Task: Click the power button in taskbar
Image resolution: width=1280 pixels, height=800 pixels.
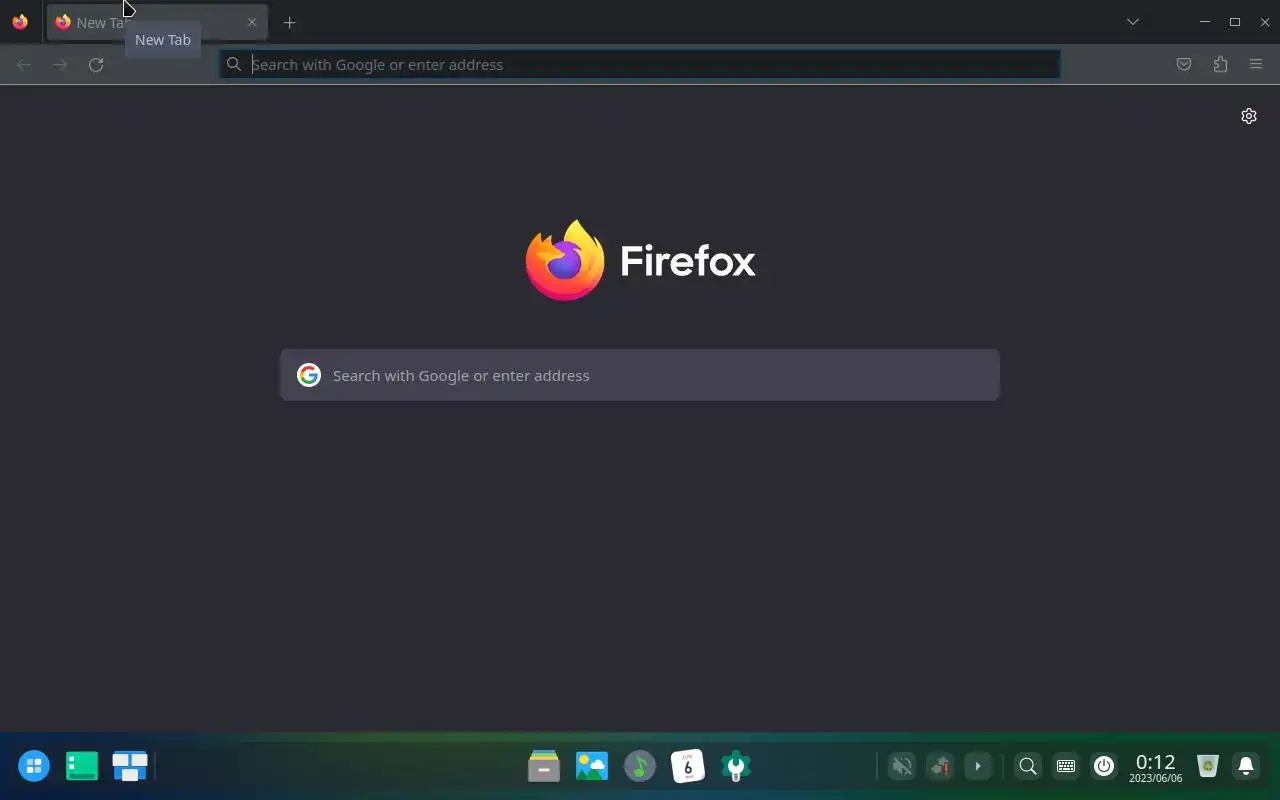Action: 1104,766
